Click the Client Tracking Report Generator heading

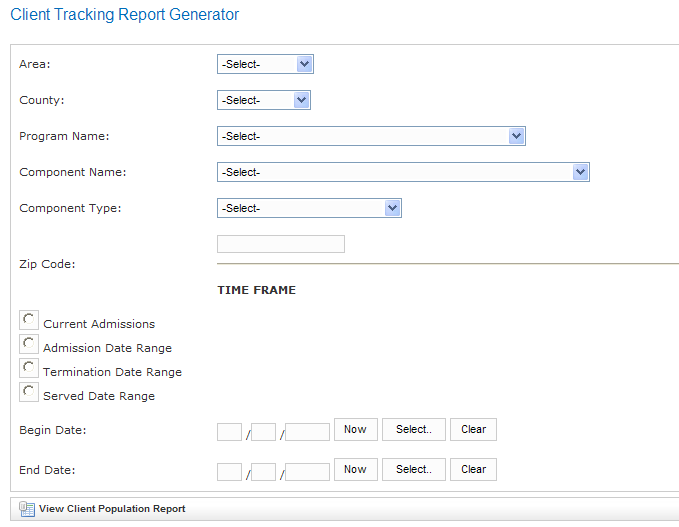(x=124, y=14)
